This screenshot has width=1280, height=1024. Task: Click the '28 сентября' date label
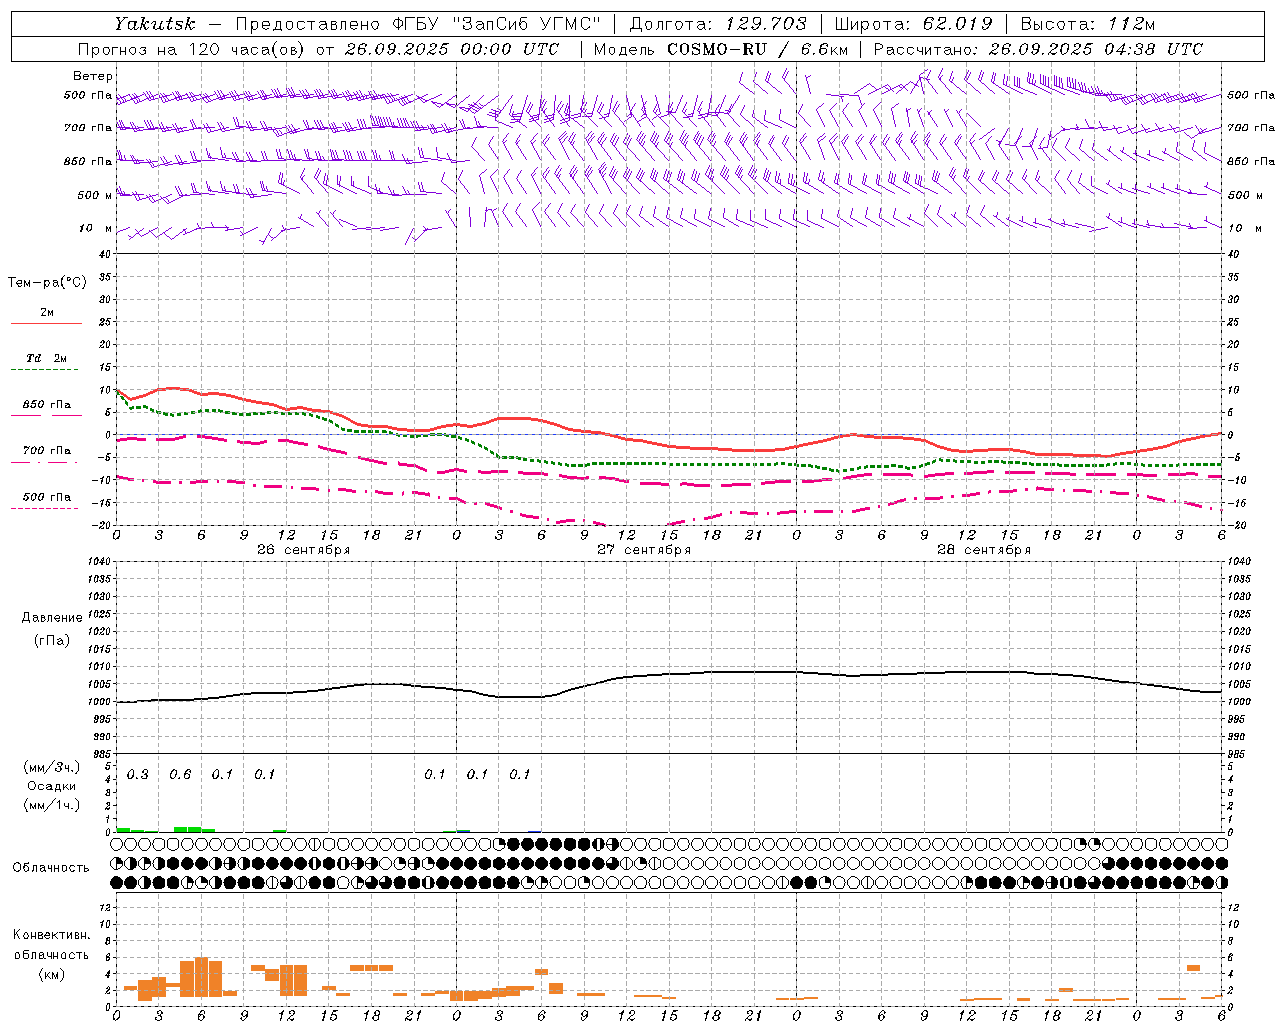tap(984, 550)
